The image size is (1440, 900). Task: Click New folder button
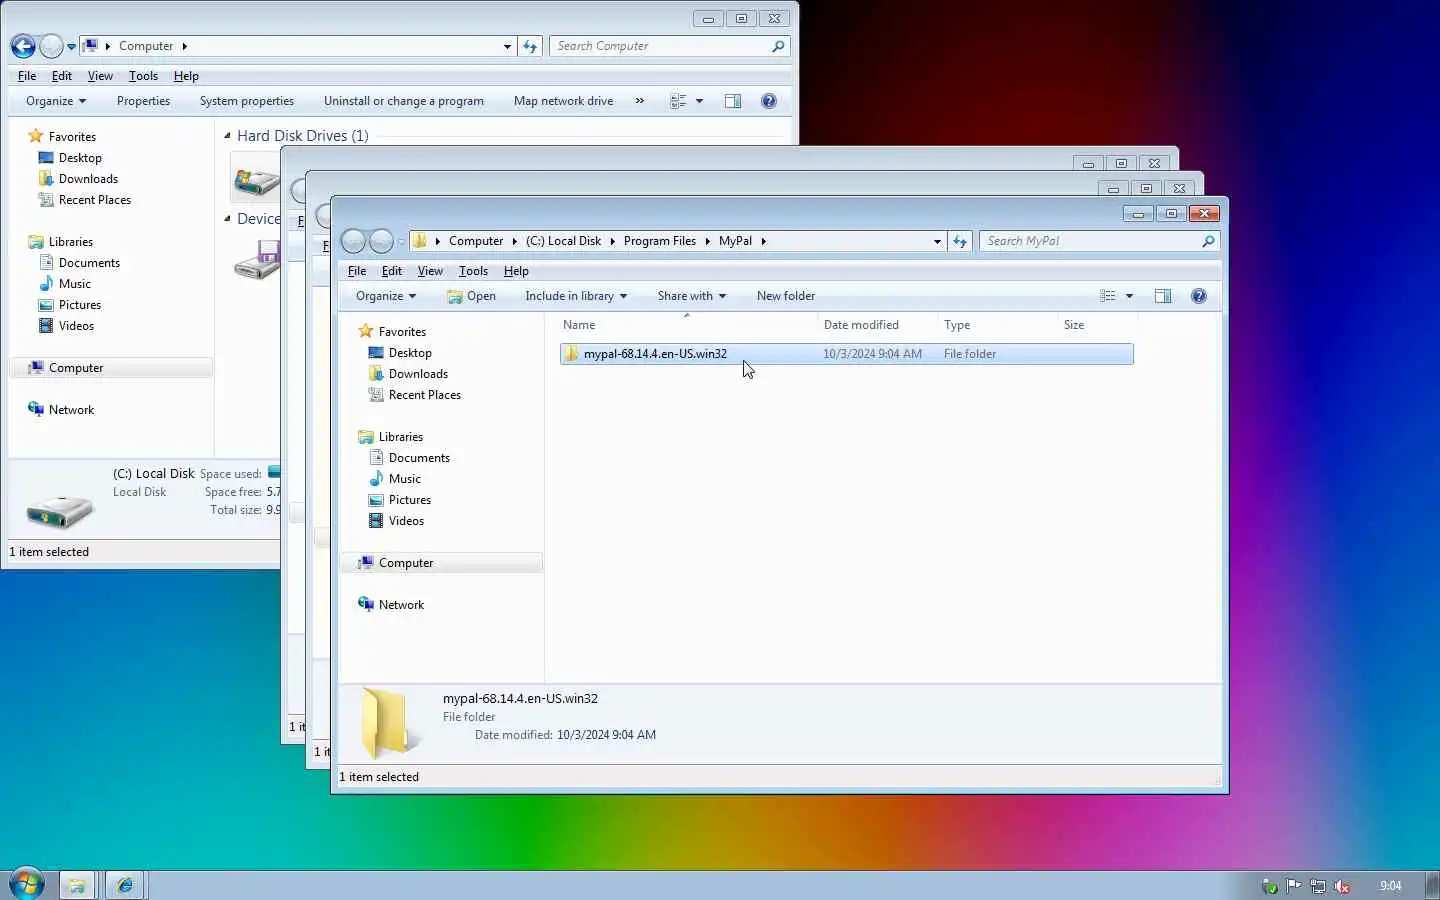[x=786, y=296]
